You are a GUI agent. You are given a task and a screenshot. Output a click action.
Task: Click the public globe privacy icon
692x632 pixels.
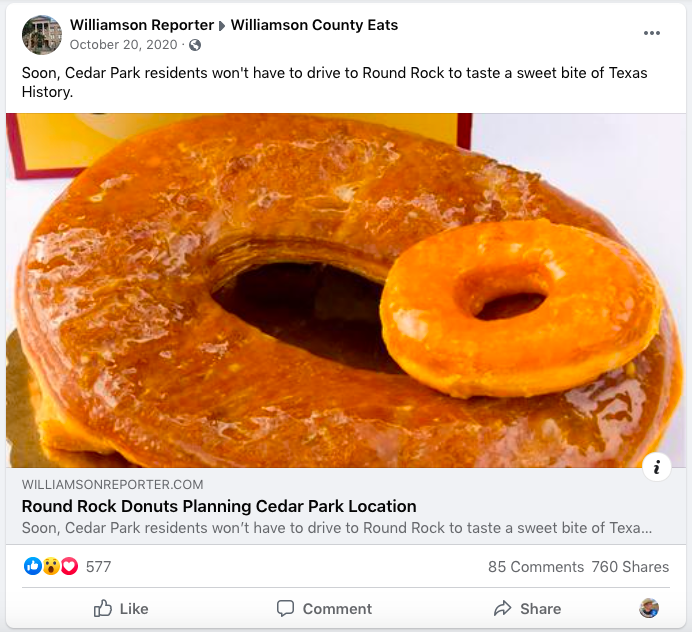coord(195,45)
